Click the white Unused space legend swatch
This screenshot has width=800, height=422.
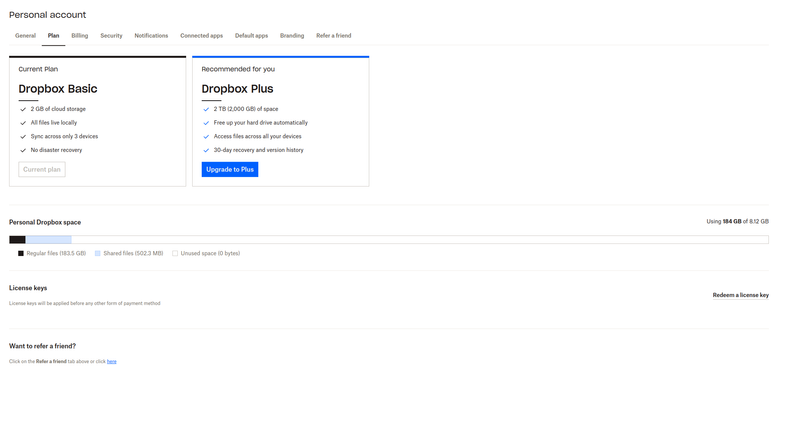tap(175, 253)
